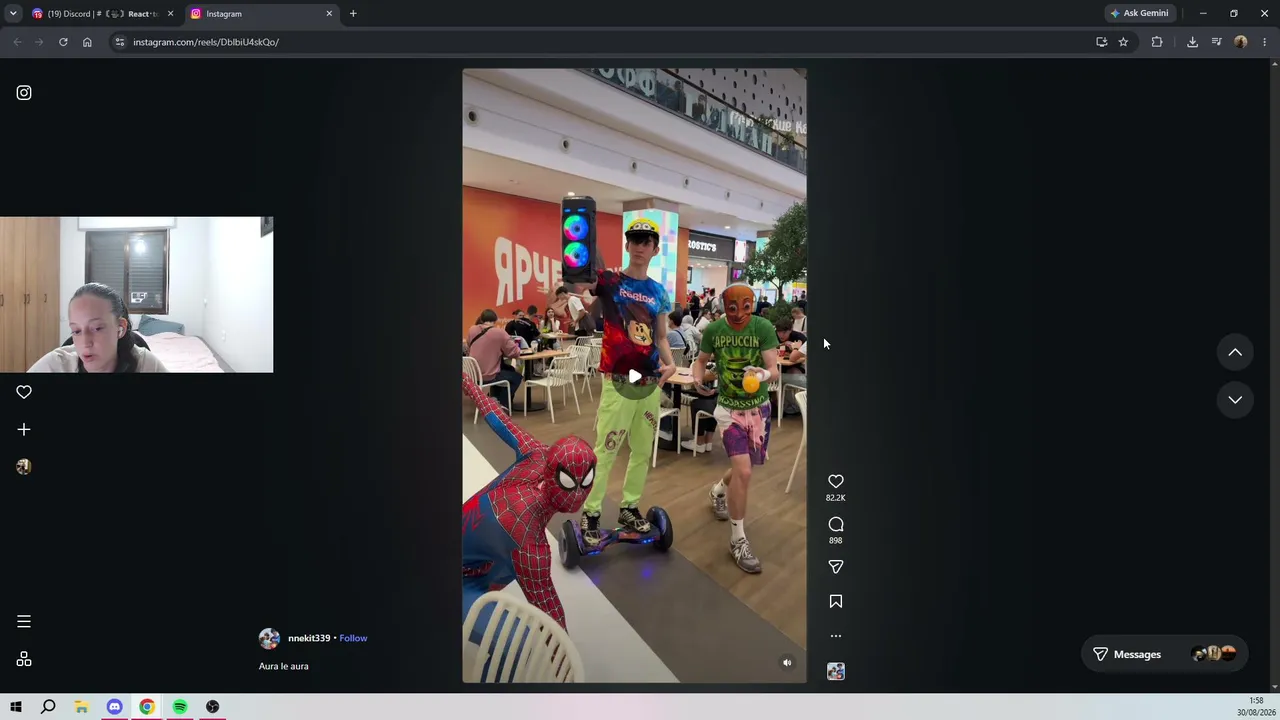Viewport: 1280px width, 720px height.
Task: Click the 'Aura le aura' caption text
Action: point(284,666)
